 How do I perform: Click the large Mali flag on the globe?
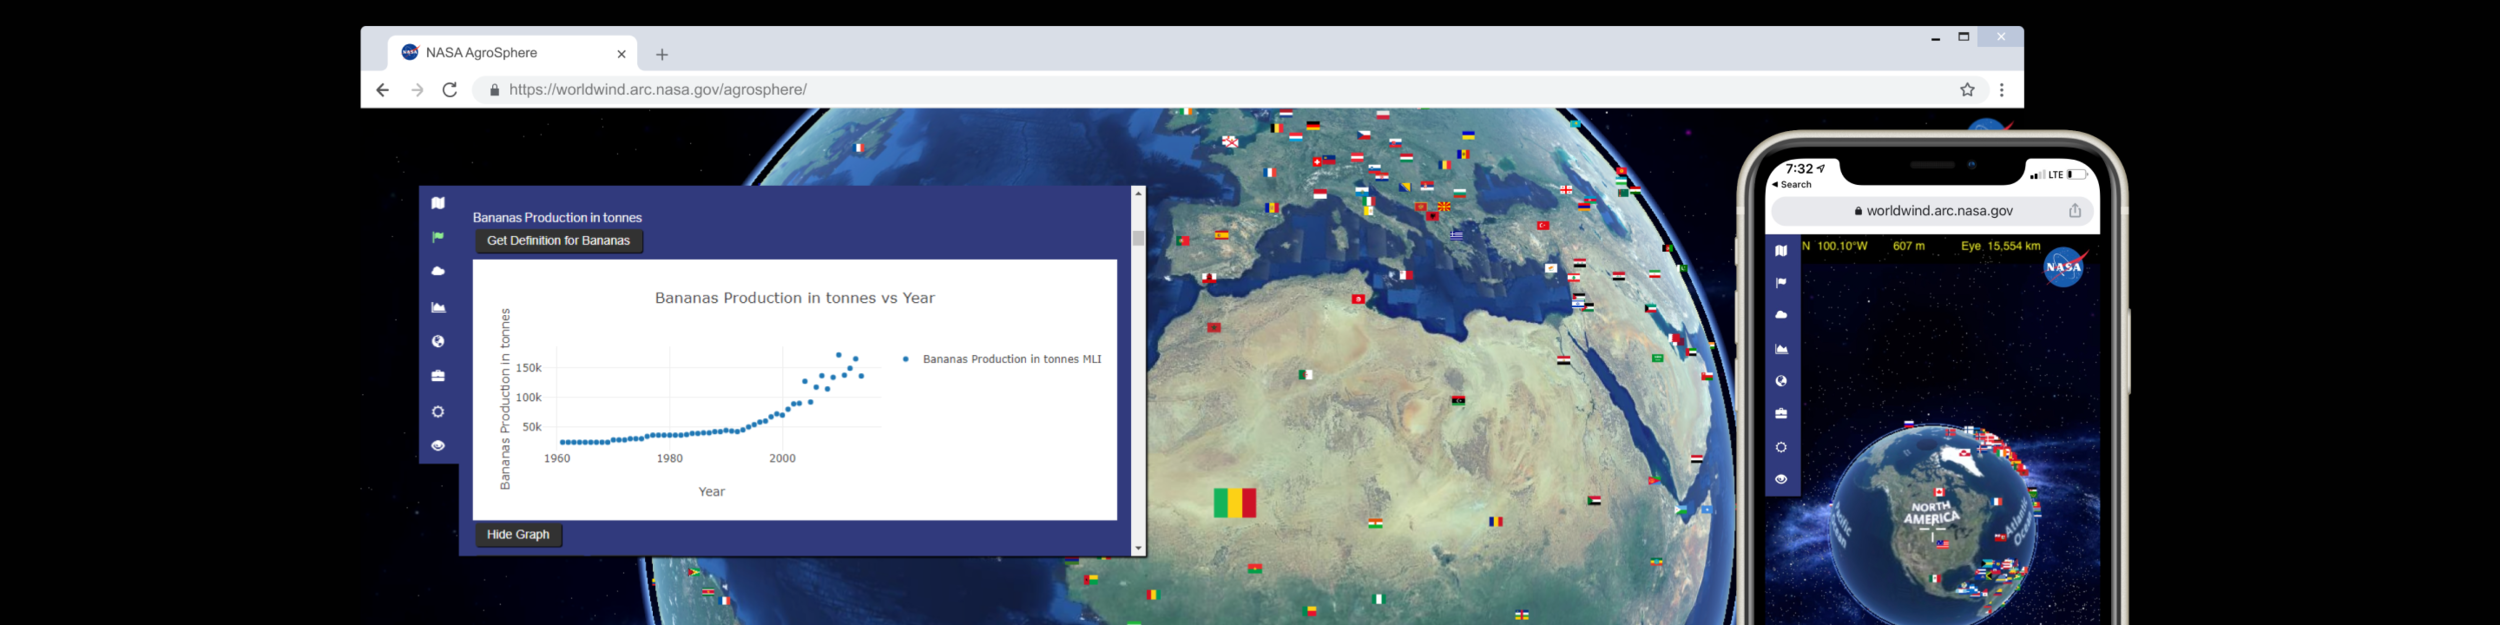tap(1234, 503)
